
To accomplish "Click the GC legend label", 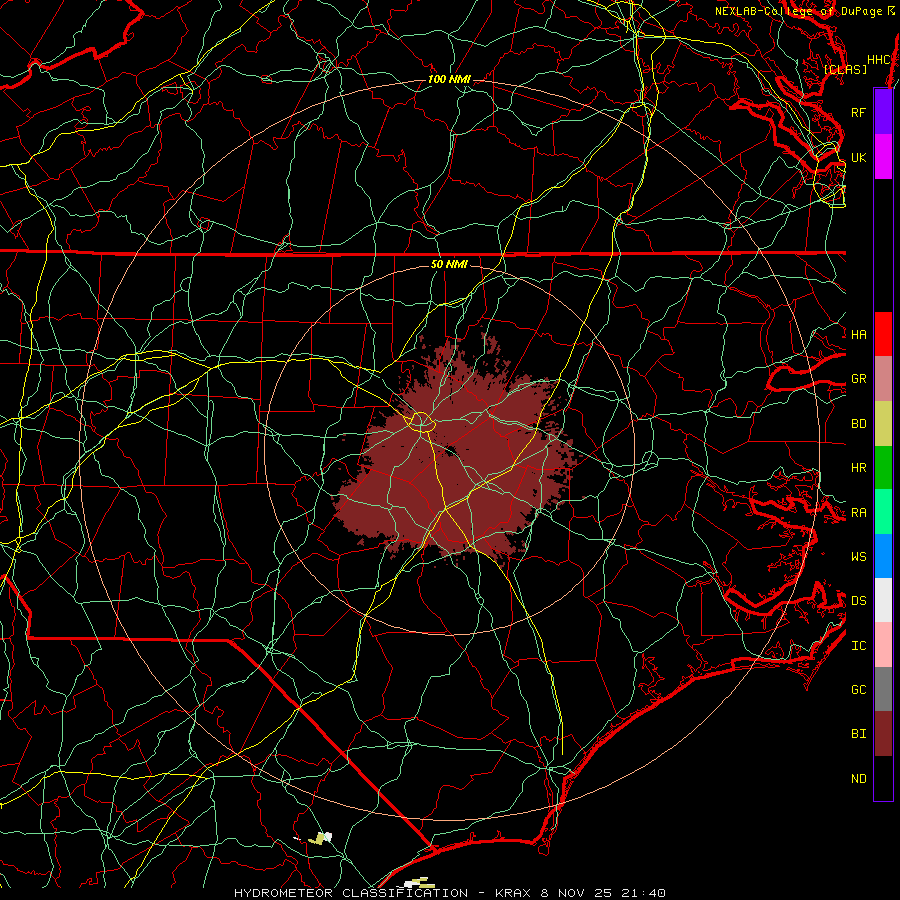I will (x=859, y=690).
